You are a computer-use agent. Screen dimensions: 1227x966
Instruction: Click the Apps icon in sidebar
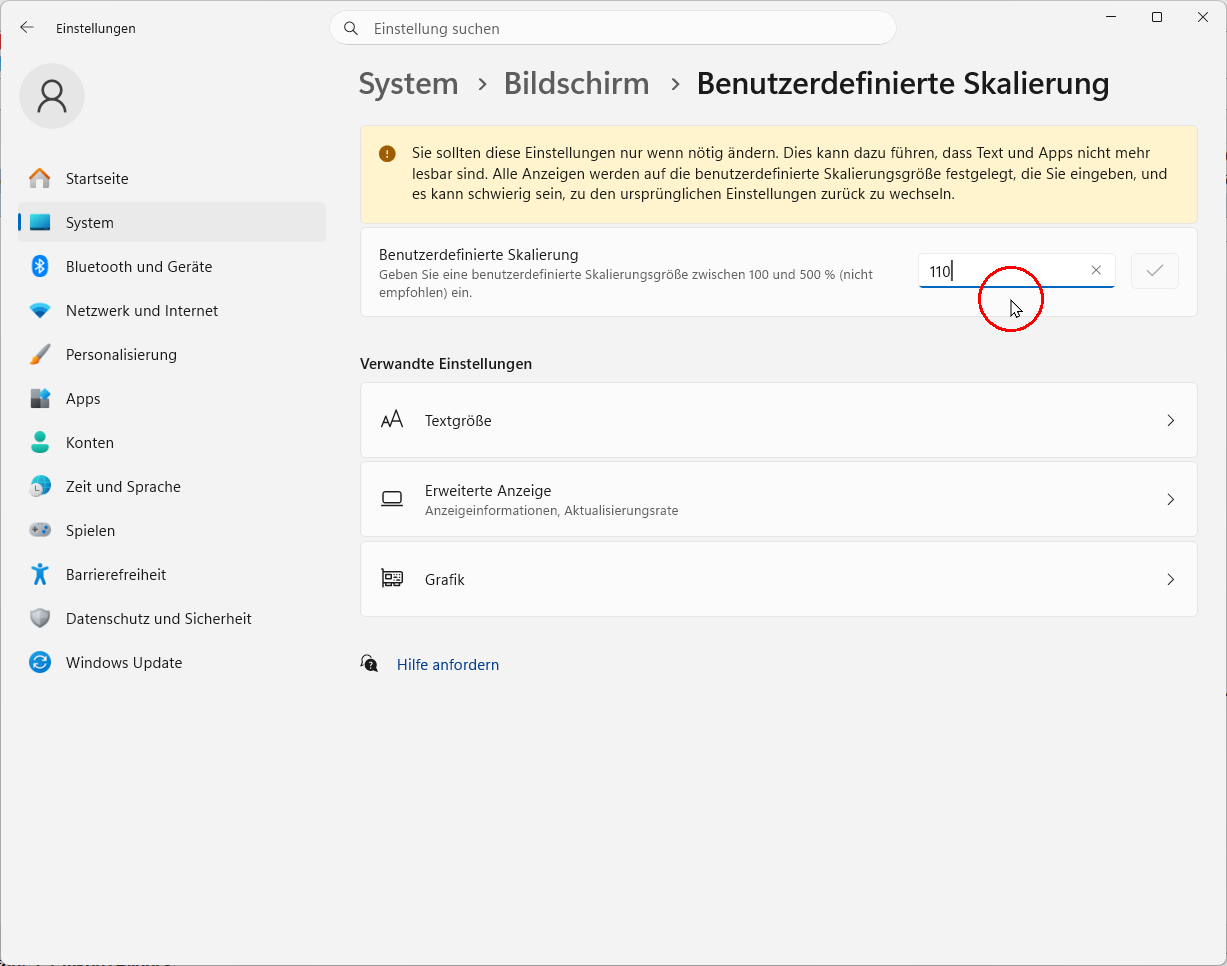click(40, 399)
